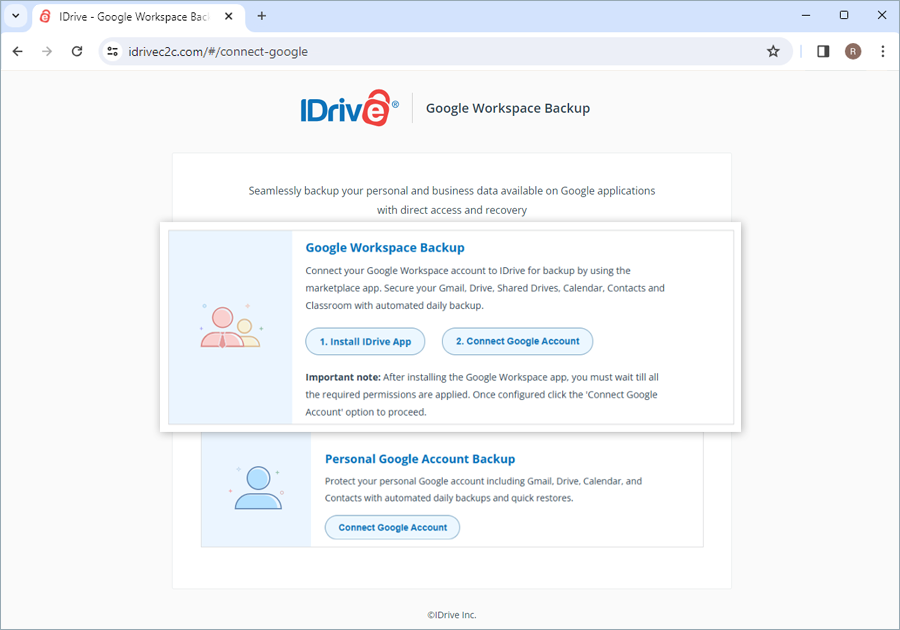Click the 1. Install IDrive App button

tap(365, 341)
